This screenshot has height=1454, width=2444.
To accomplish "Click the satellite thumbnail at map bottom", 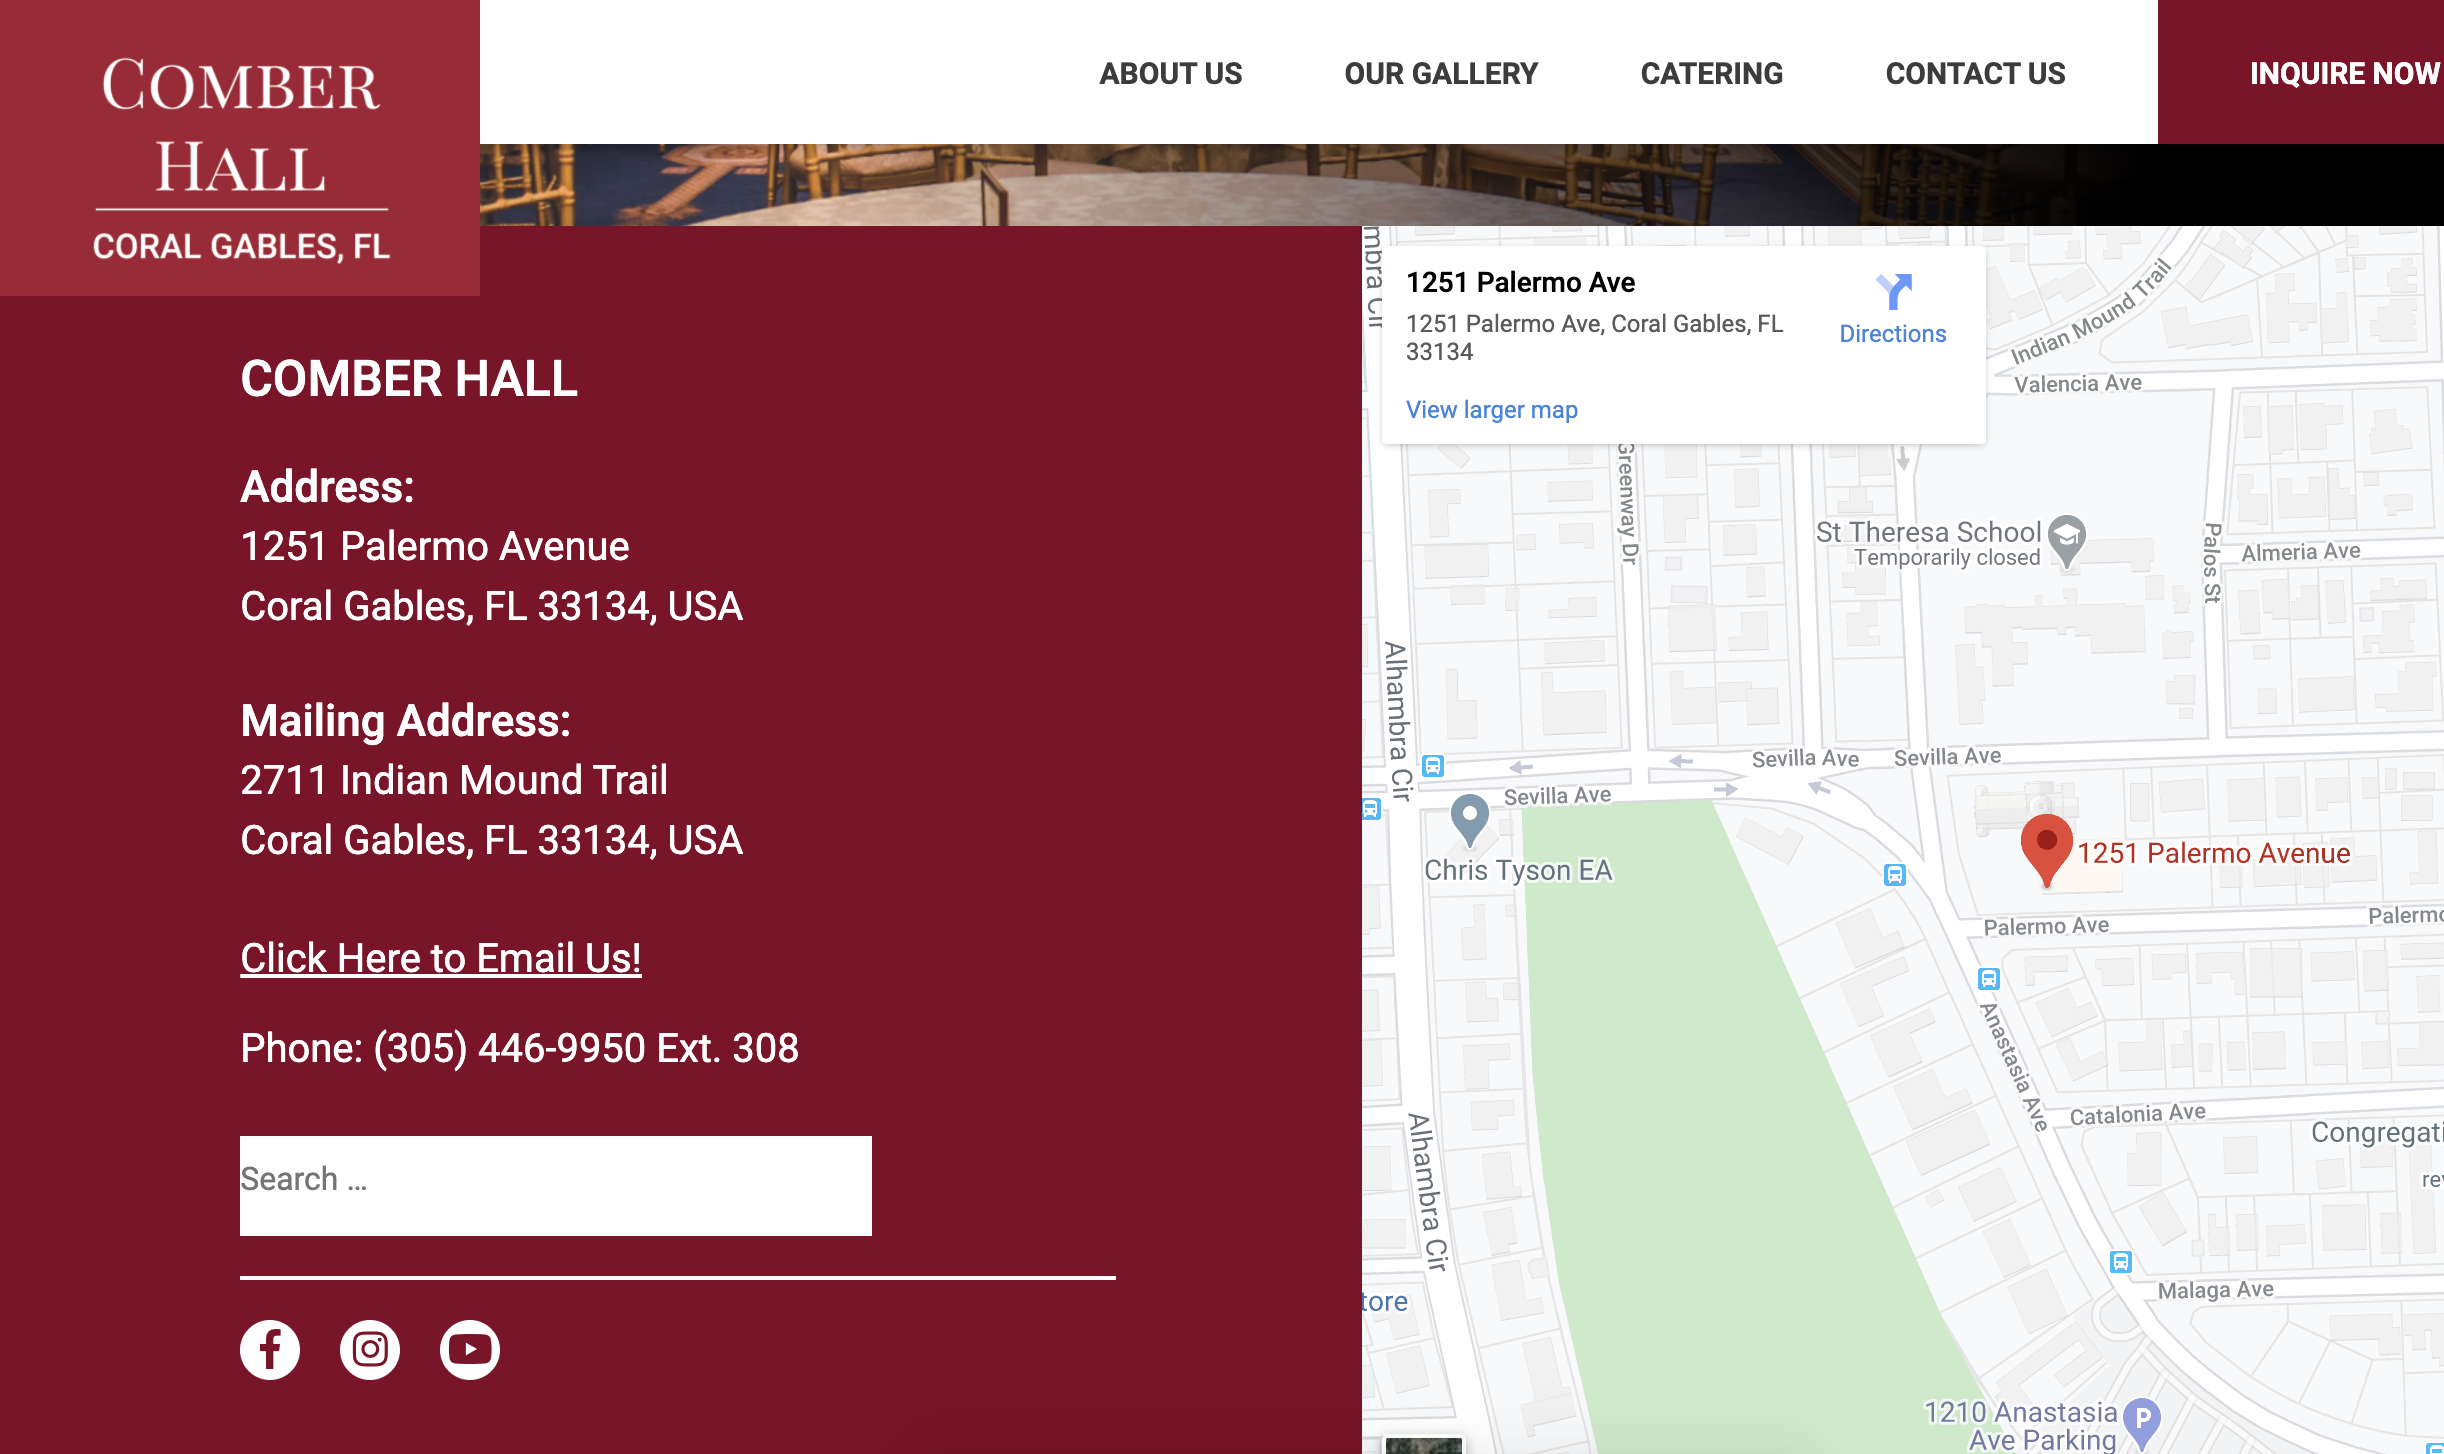I will (x=1423, y=1446).
